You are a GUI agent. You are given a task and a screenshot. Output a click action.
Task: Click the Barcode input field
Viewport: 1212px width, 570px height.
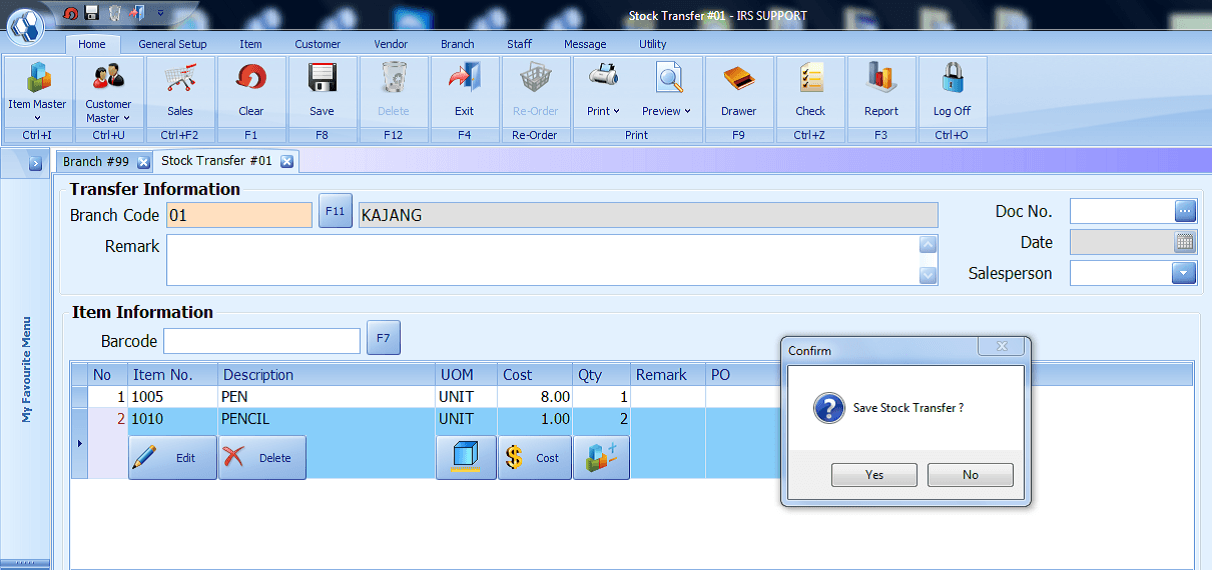pos(262,341)
